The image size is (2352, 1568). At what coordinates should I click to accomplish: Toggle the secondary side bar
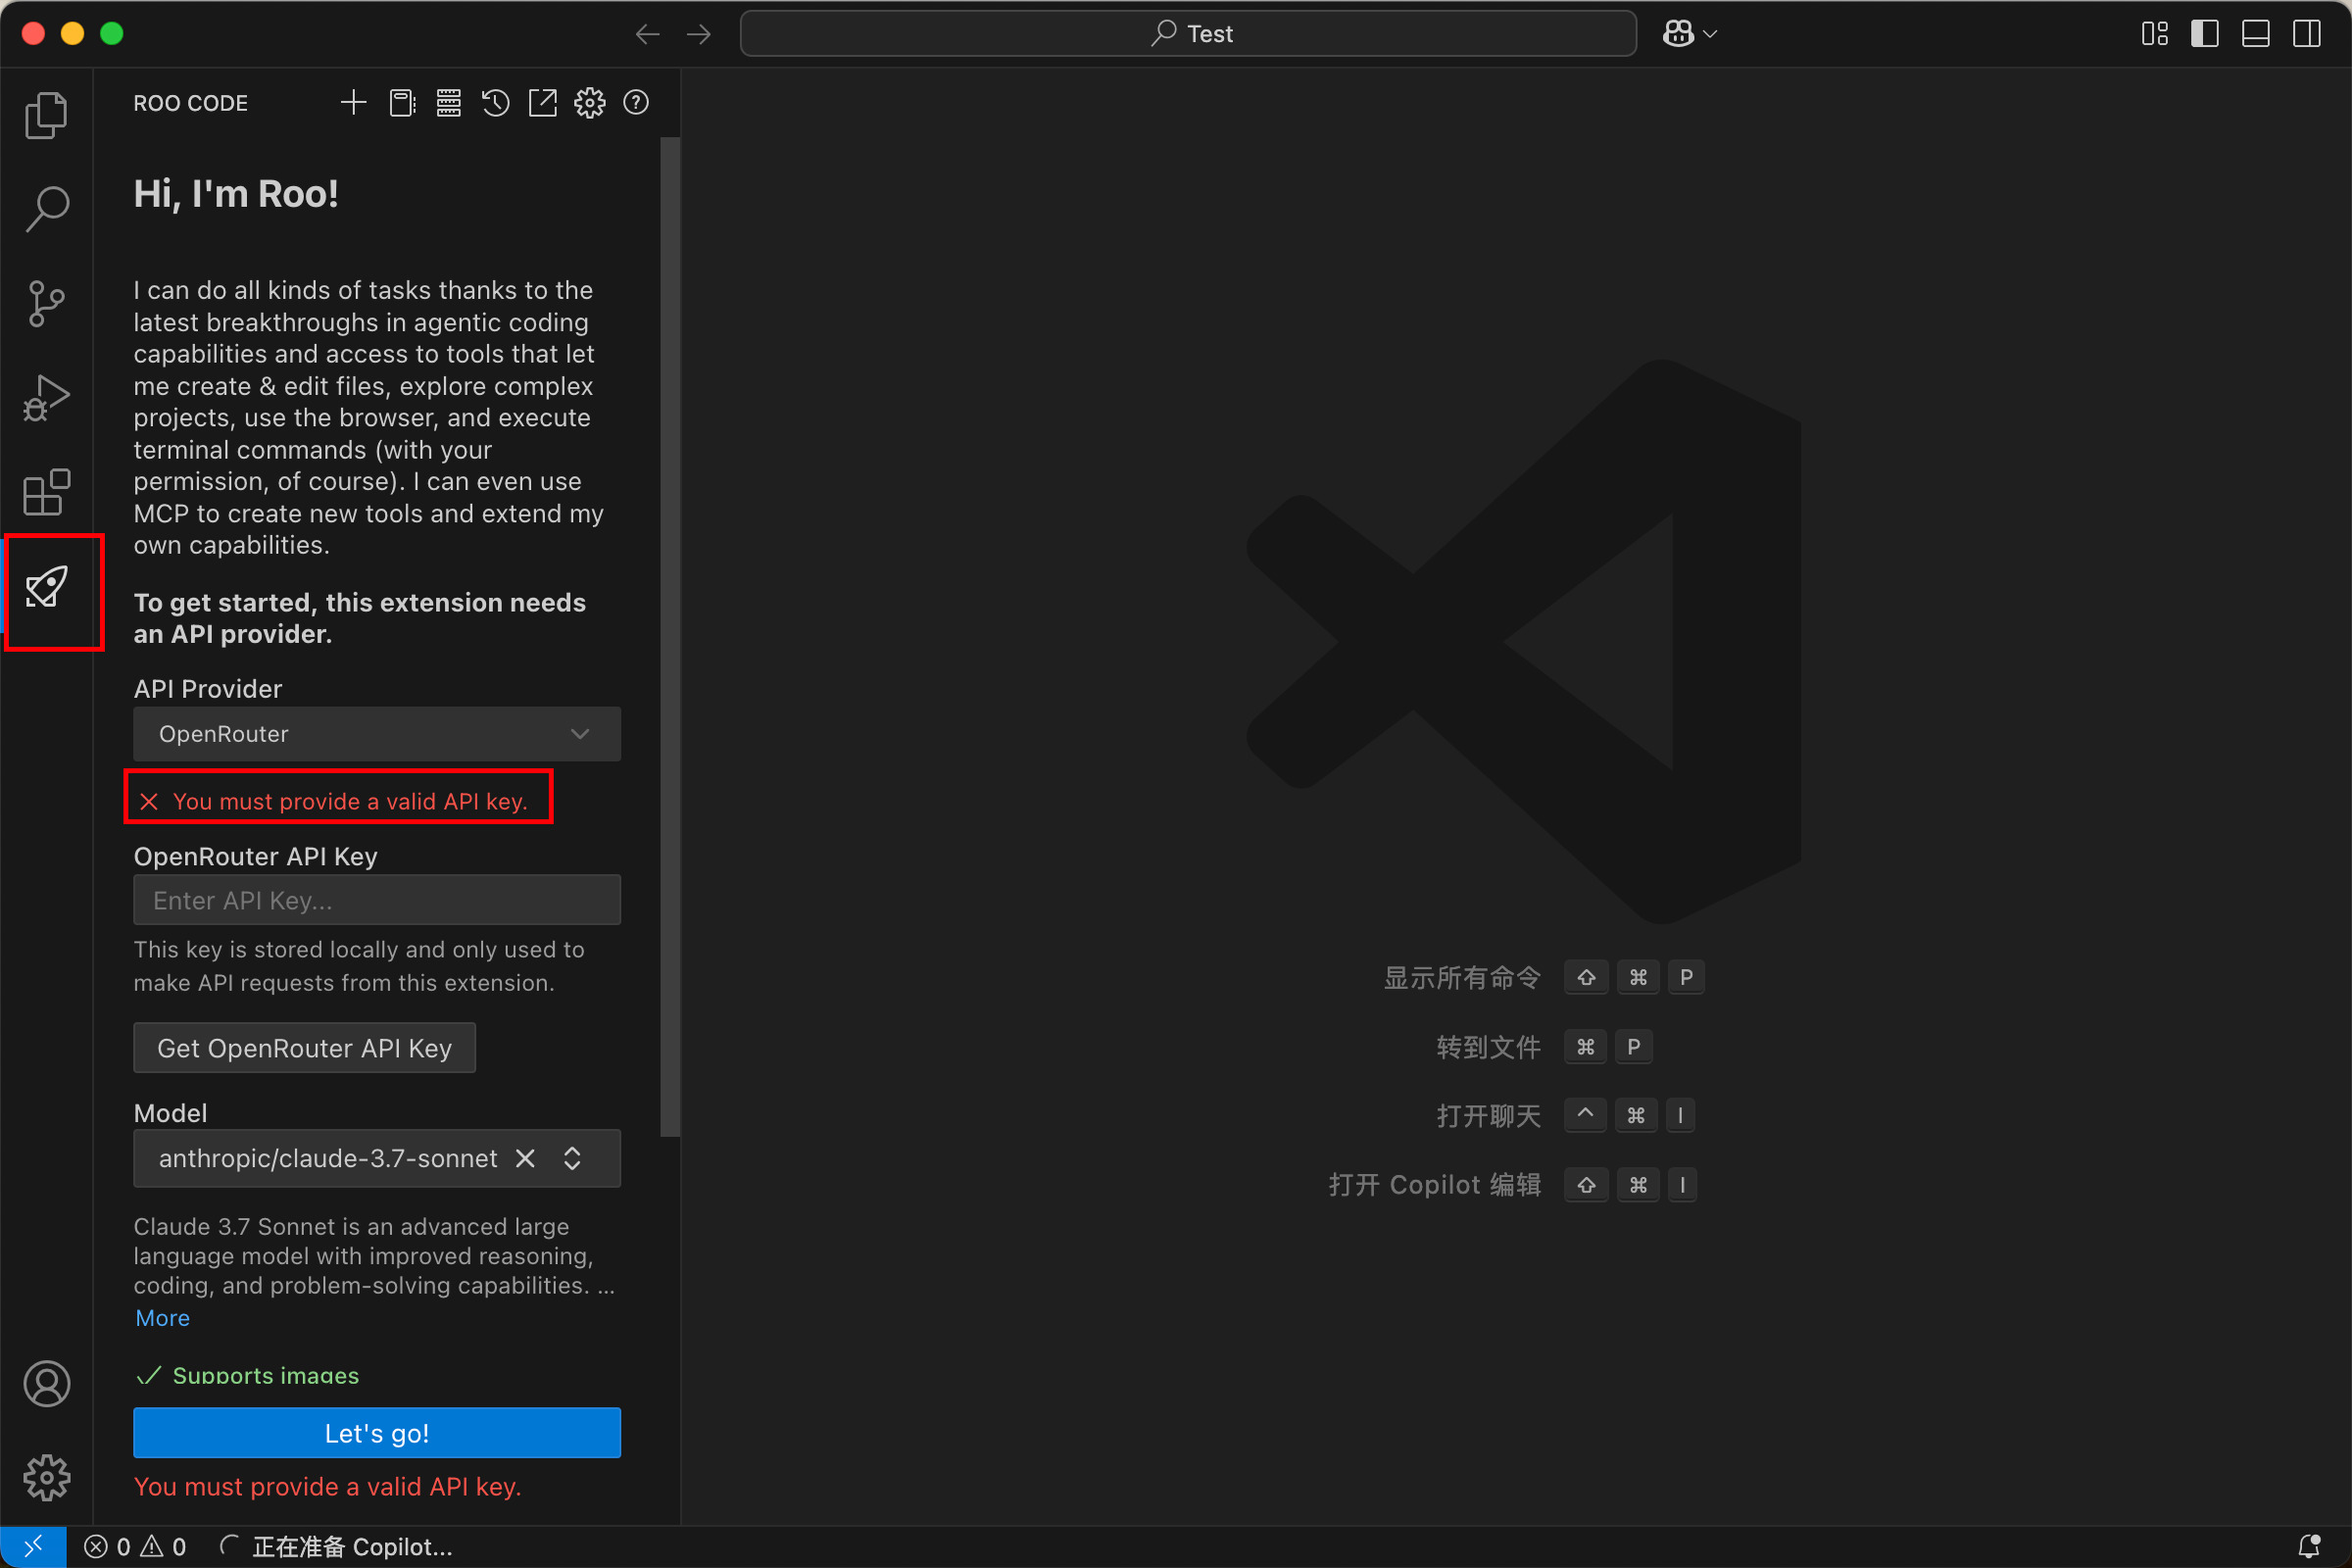point(2307,34)
